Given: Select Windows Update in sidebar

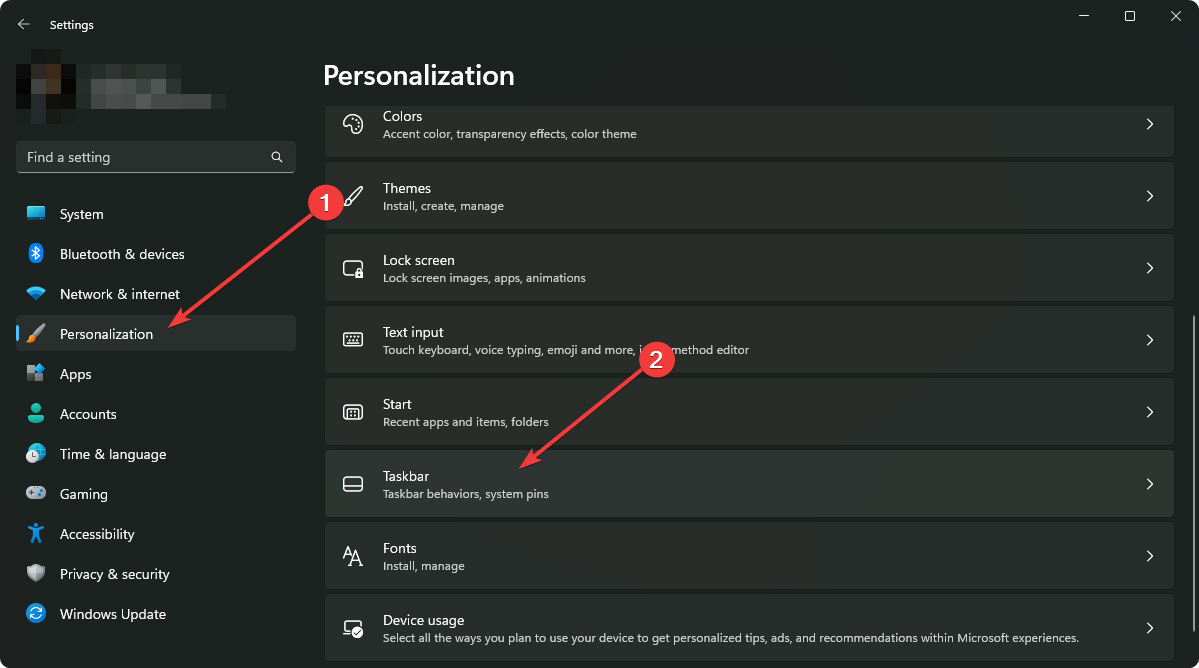Looking at the screenshot, I should tap(112, 614).
